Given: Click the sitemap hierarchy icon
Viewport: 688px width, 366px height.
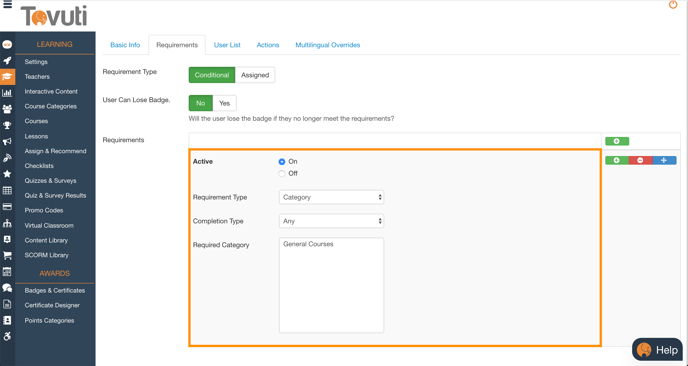Looking at the screenshot, I should coord(7,223).
